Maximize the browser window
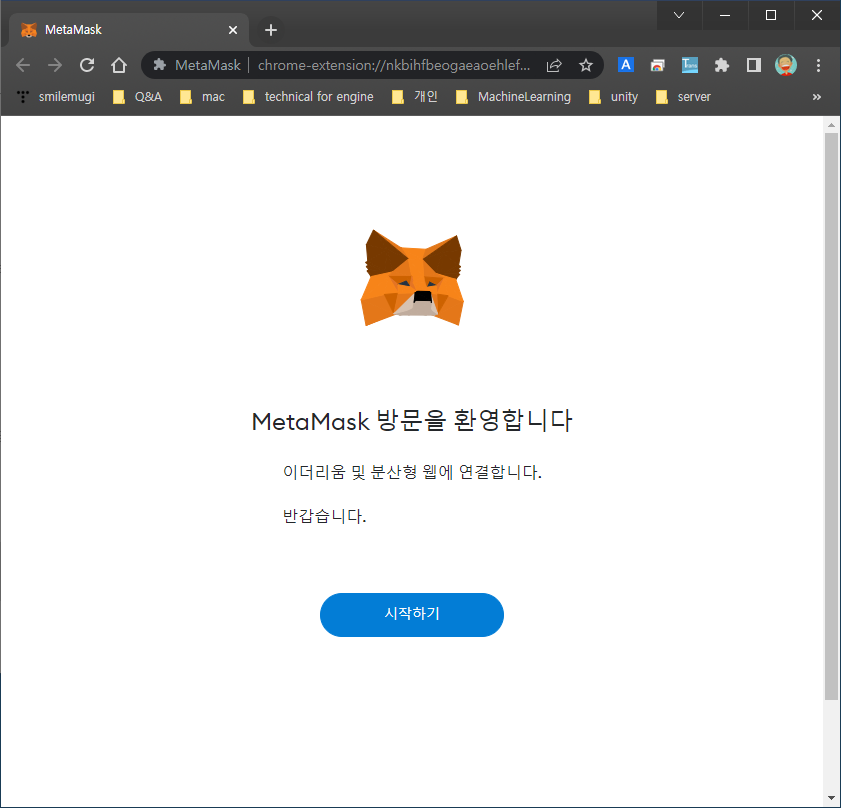This screenshot has height=808, width=841. (x=771, y=15)
